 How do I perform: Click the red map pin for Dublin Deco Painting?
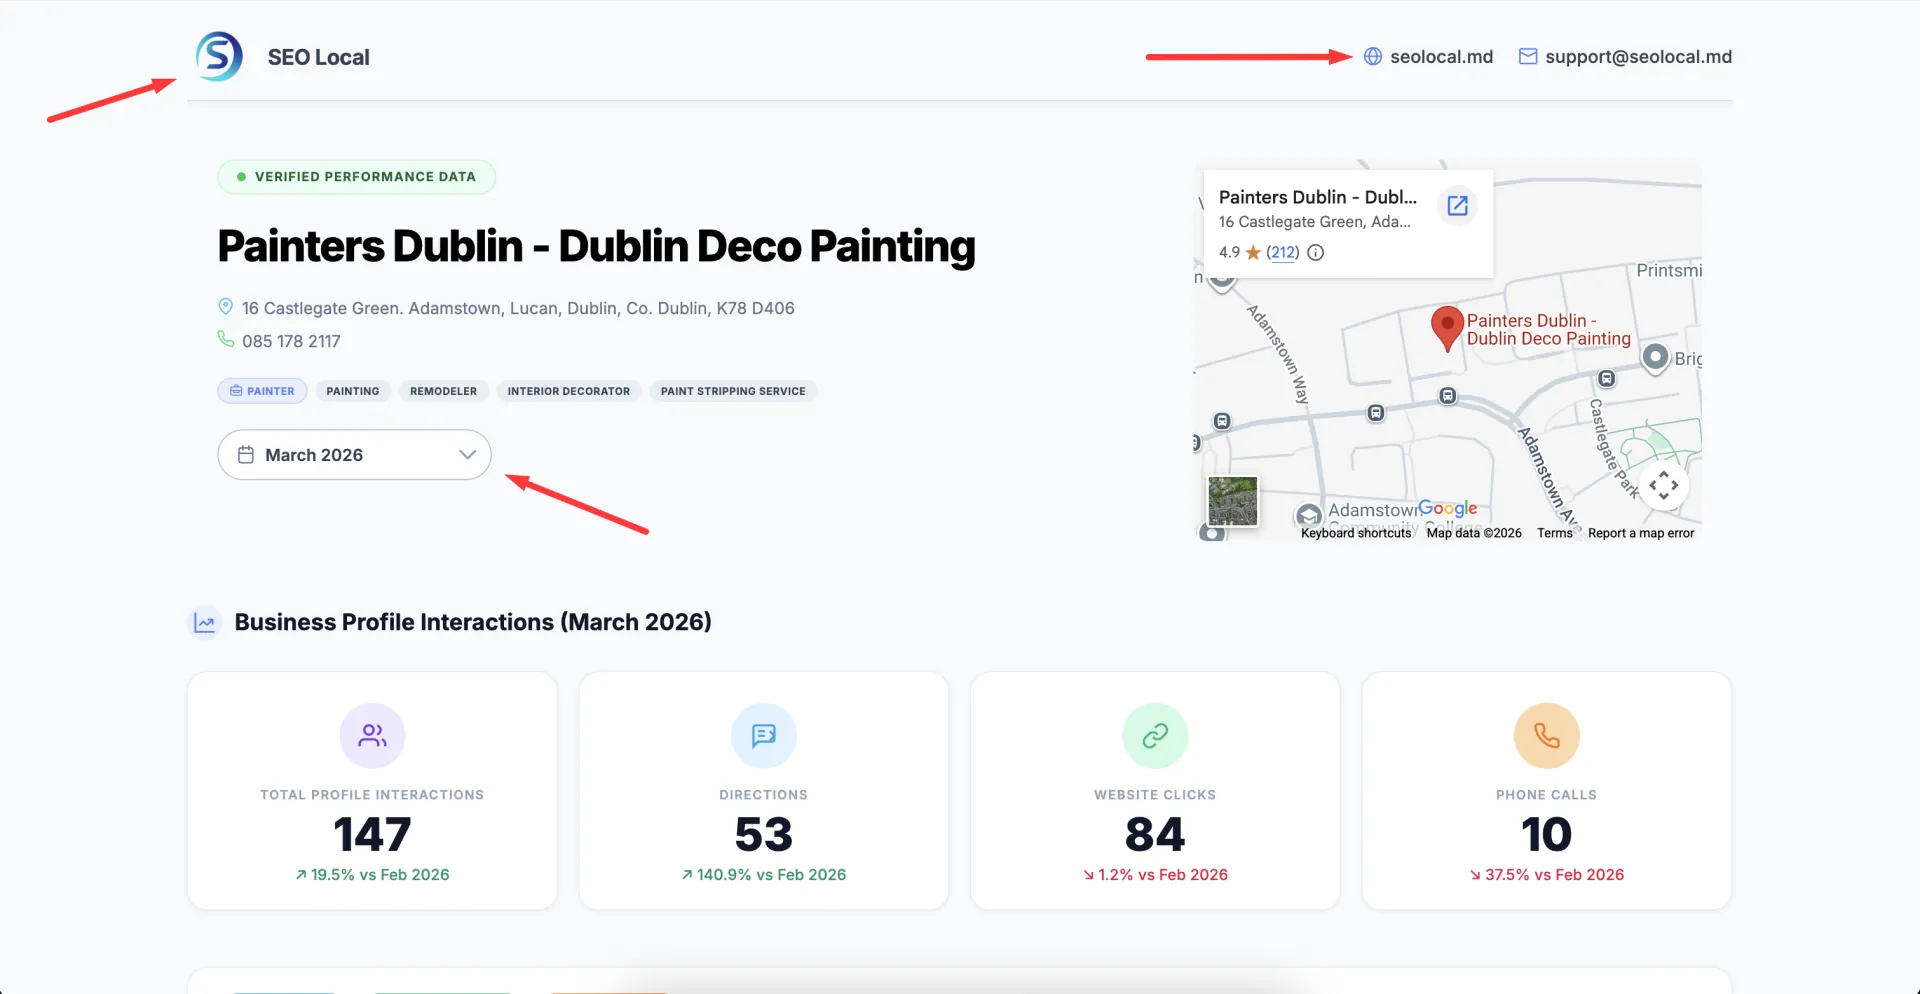pos(1447,329)
